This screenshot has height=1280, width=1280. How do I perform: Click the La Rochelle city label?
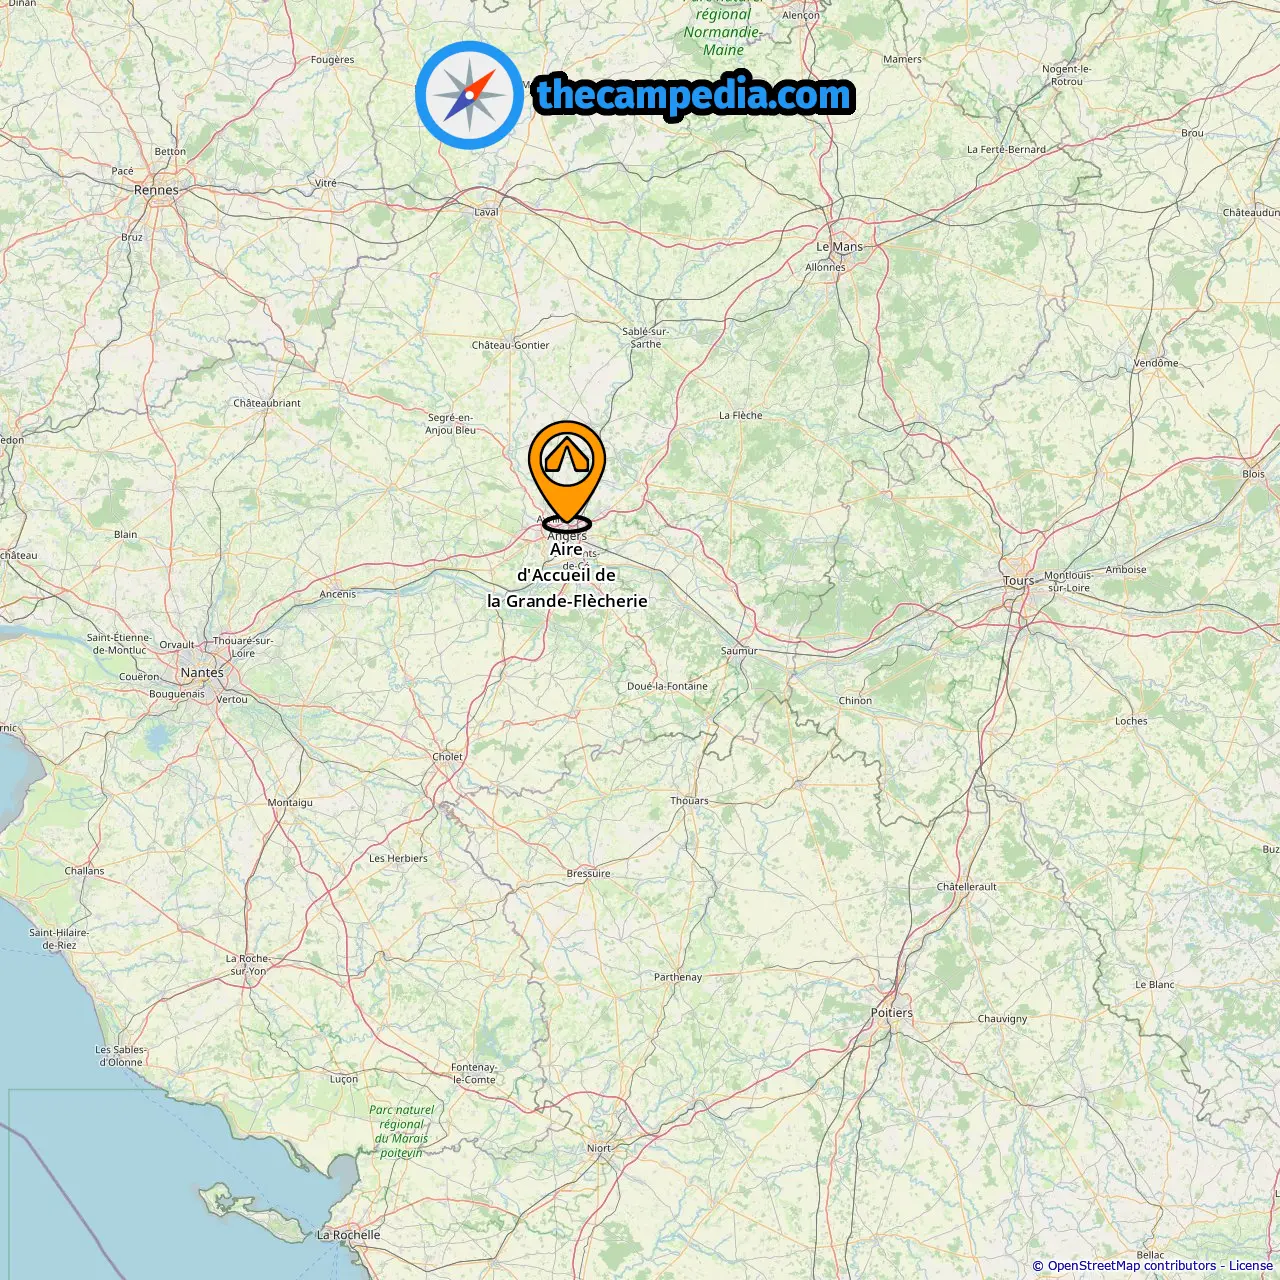(348, 1235)
